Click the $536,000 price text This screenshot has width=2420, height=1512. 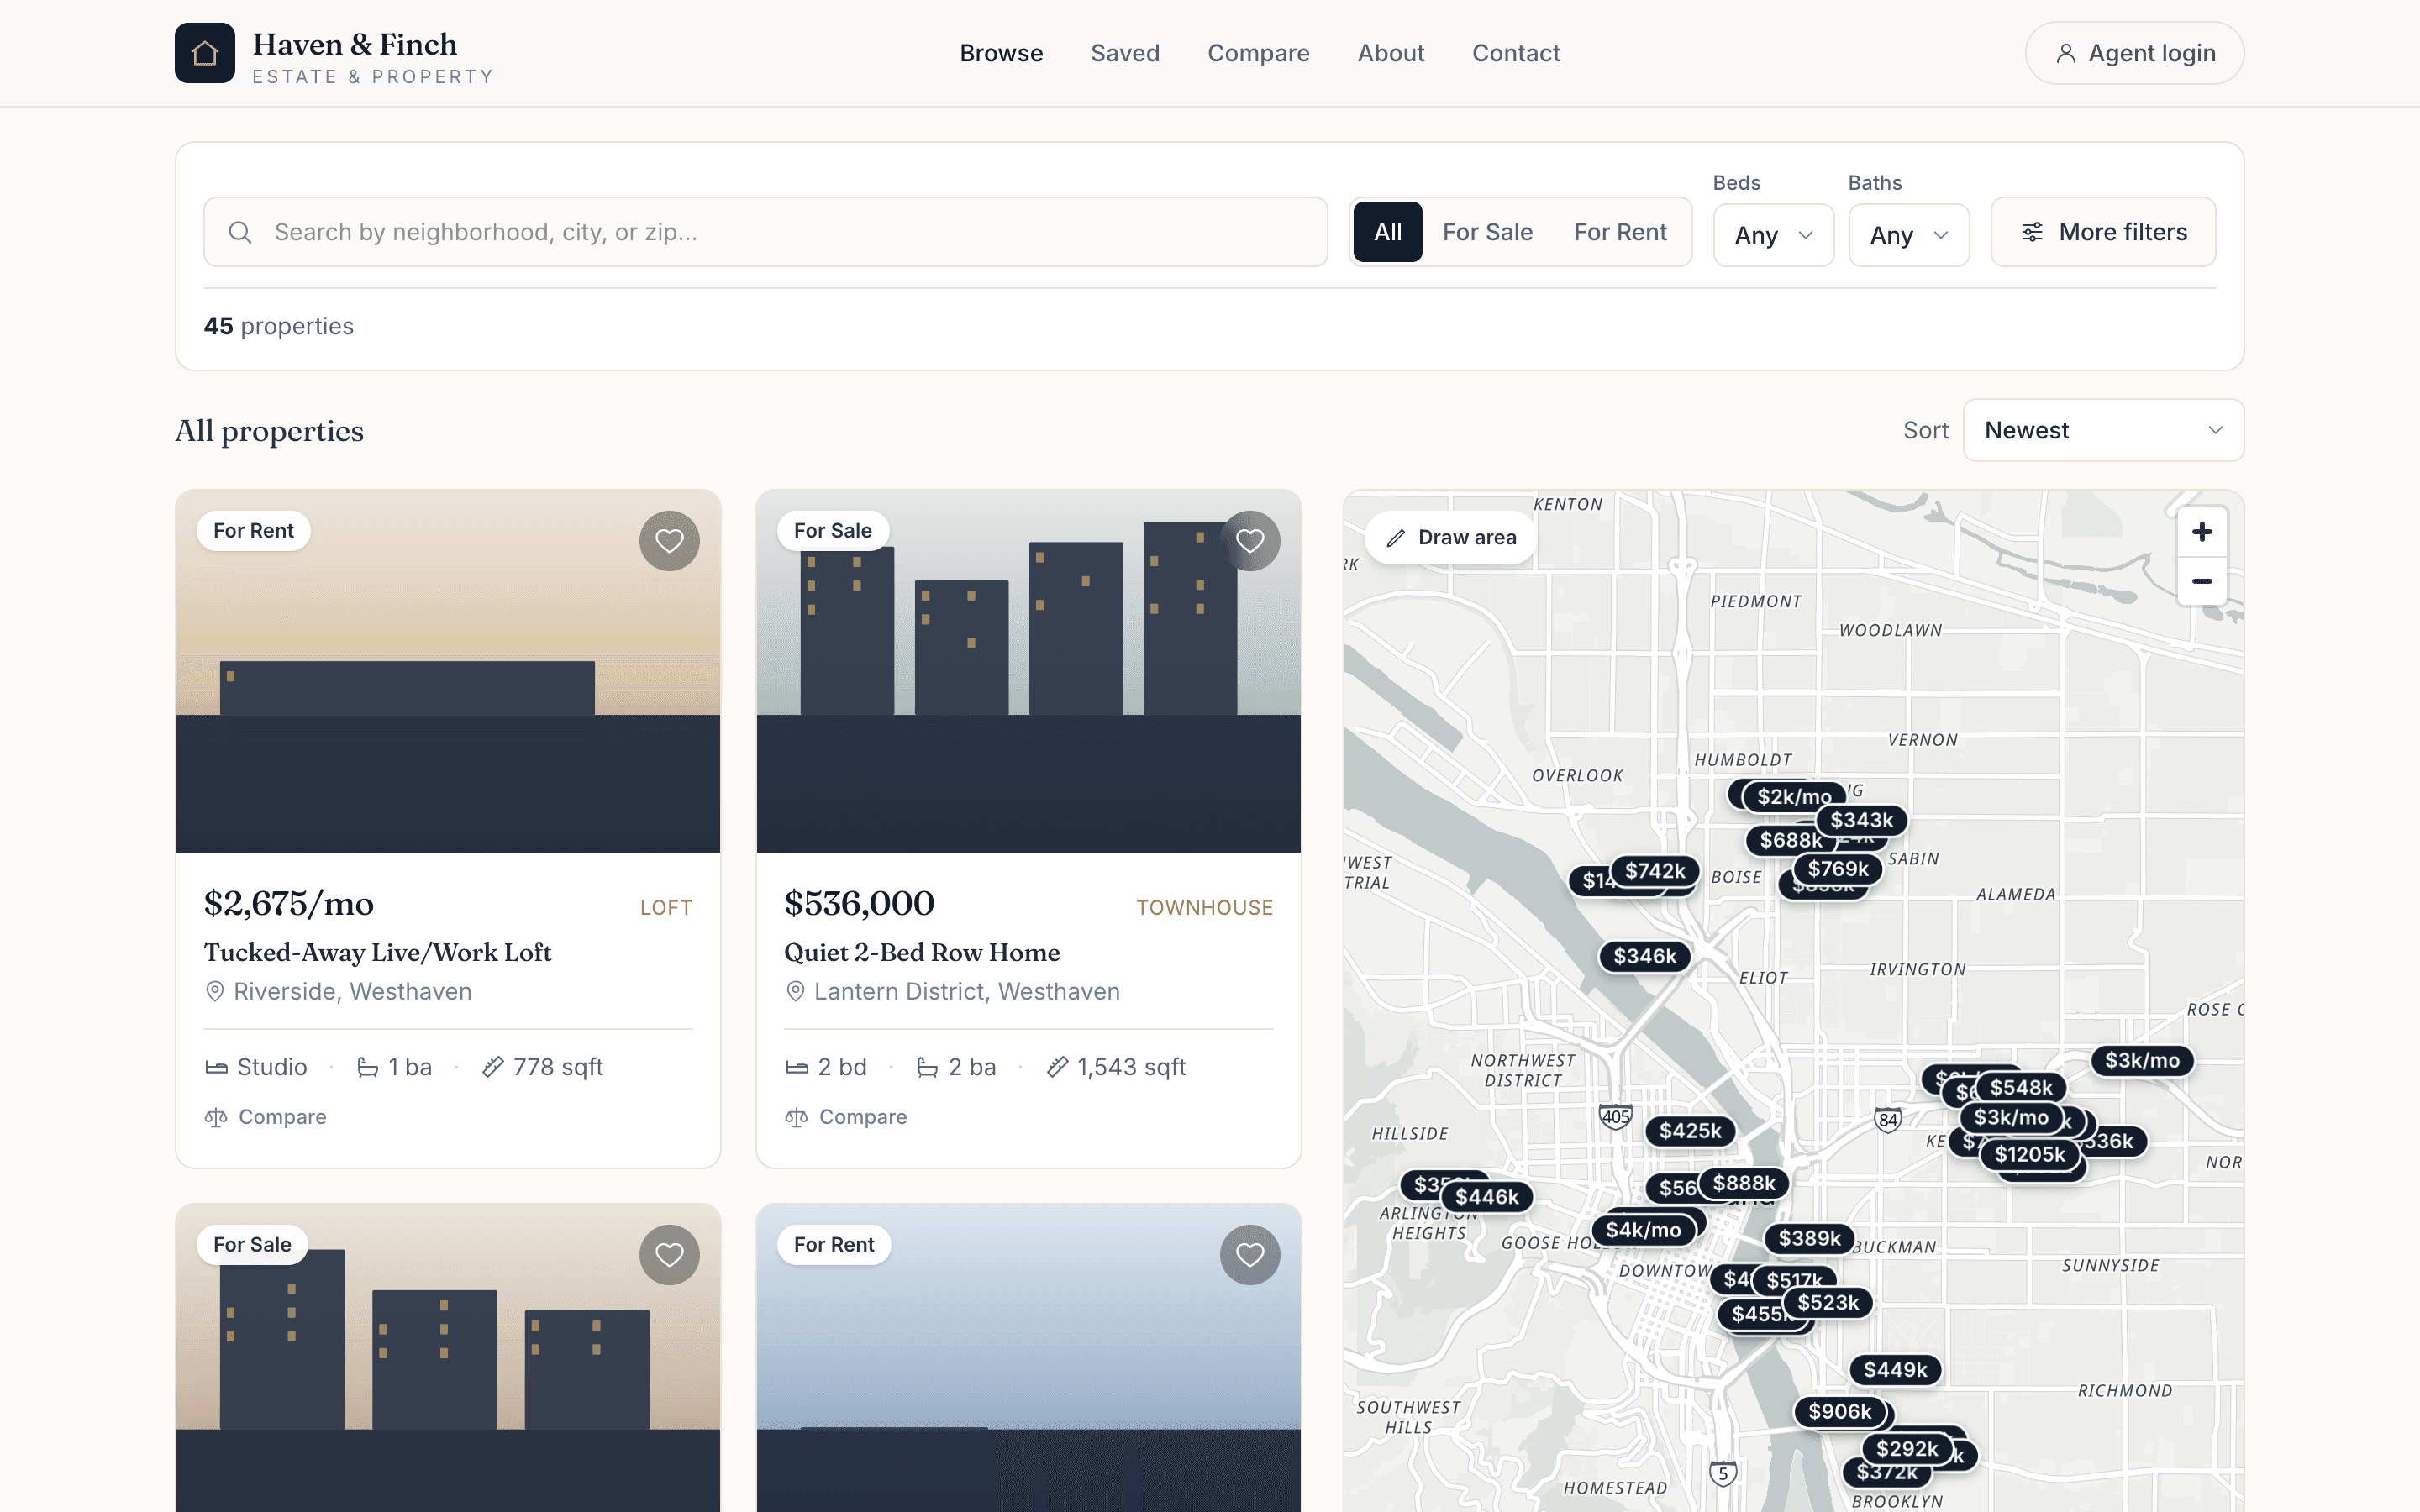(x=859, y=903)
